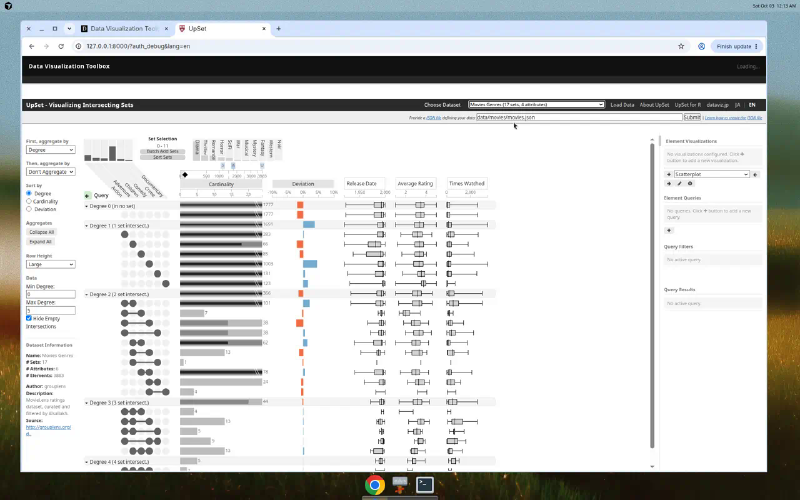Image resolution: width=800 pixels, height=500 pixels.
Task: Click the Average Rating column header
Action: click(415, 183)
